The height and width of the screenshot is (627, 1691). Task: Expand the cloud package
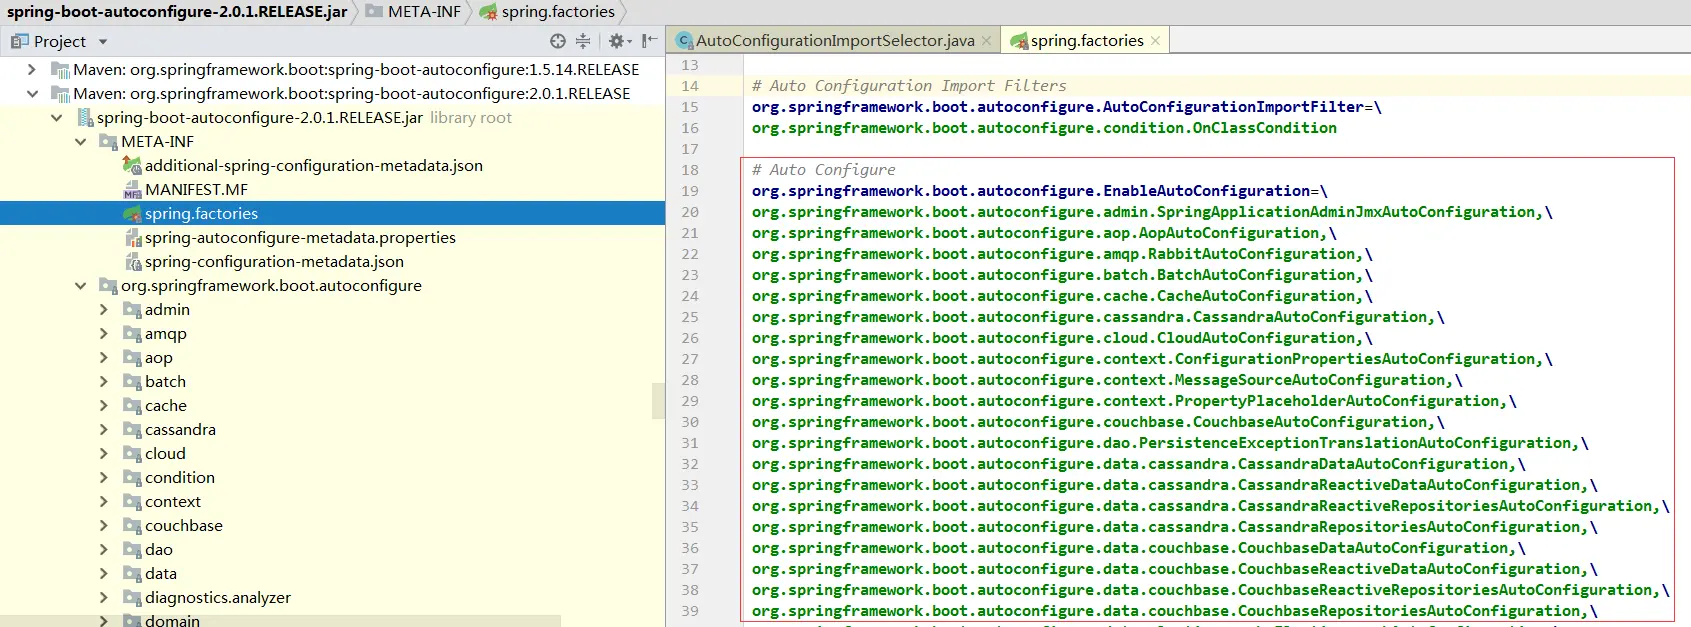[x=104, y=453]
